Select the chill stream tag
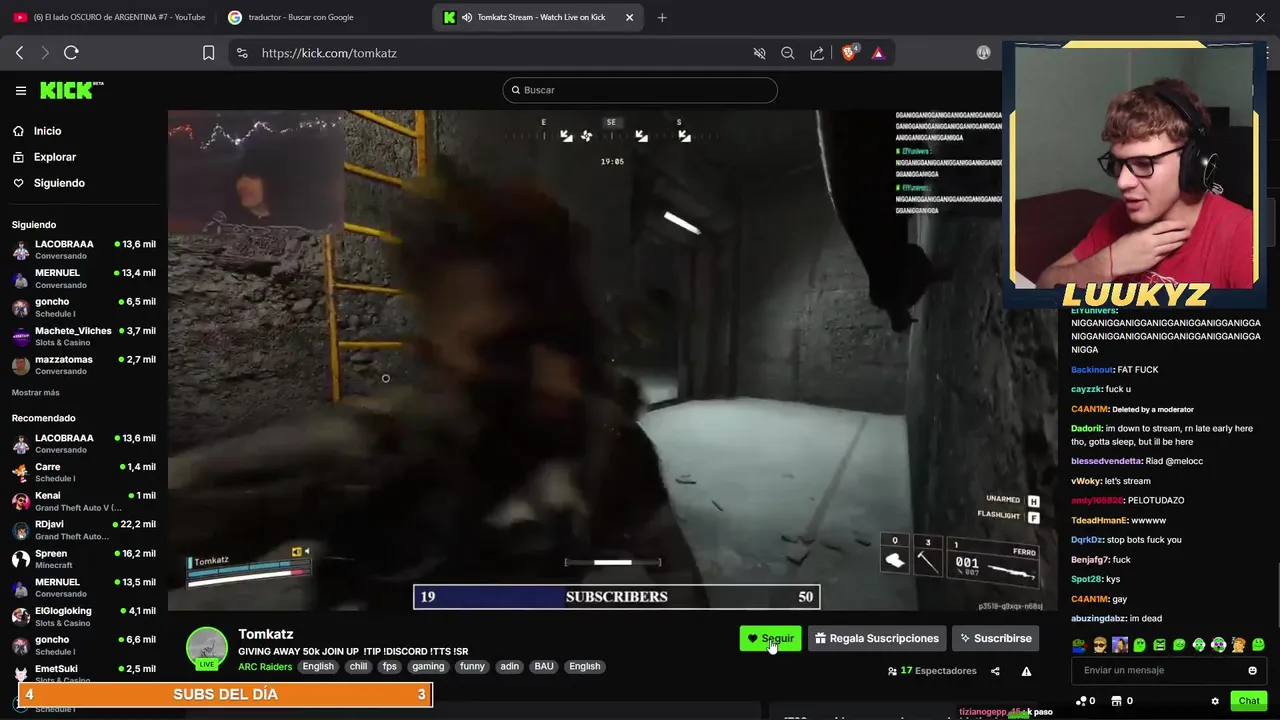This screenshot has width=1280, height=720. [358, 667]
